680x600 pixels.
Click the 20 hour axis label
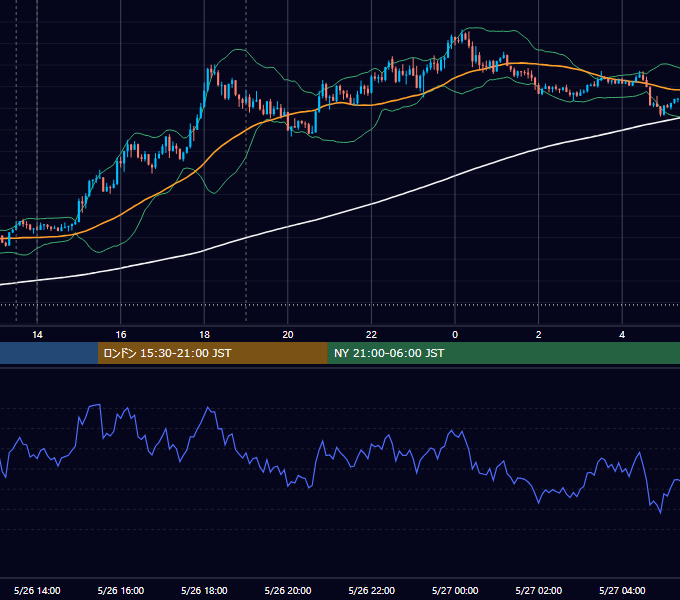click(288, 335)
